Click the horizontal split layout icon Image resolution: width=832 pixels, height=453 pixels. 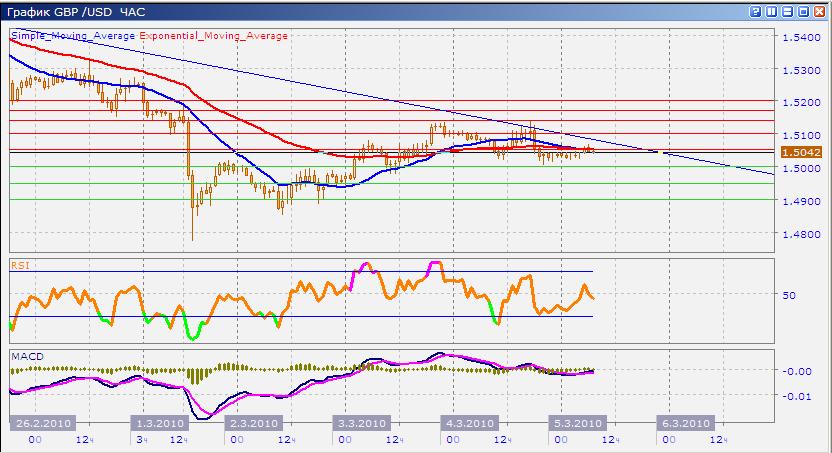[787, 11]
